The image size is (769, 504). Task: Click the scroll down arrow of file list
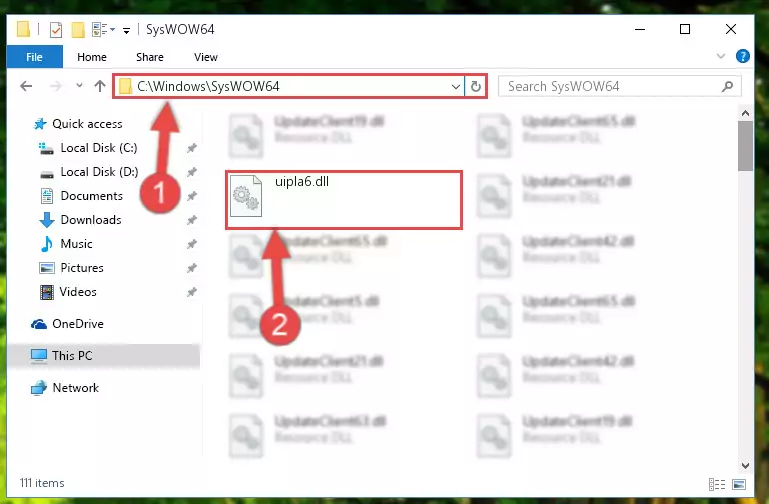(745, 466)
